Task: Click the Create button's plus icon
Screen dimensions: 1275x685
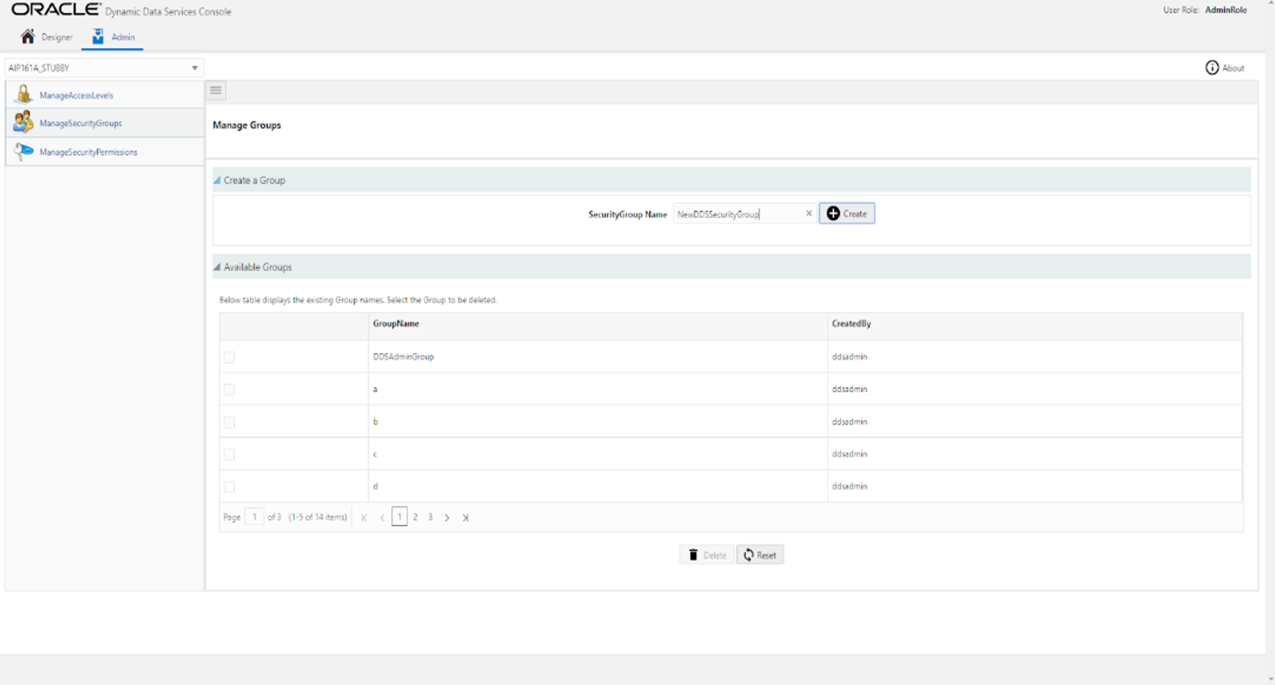Action: (x=831, y=213)
